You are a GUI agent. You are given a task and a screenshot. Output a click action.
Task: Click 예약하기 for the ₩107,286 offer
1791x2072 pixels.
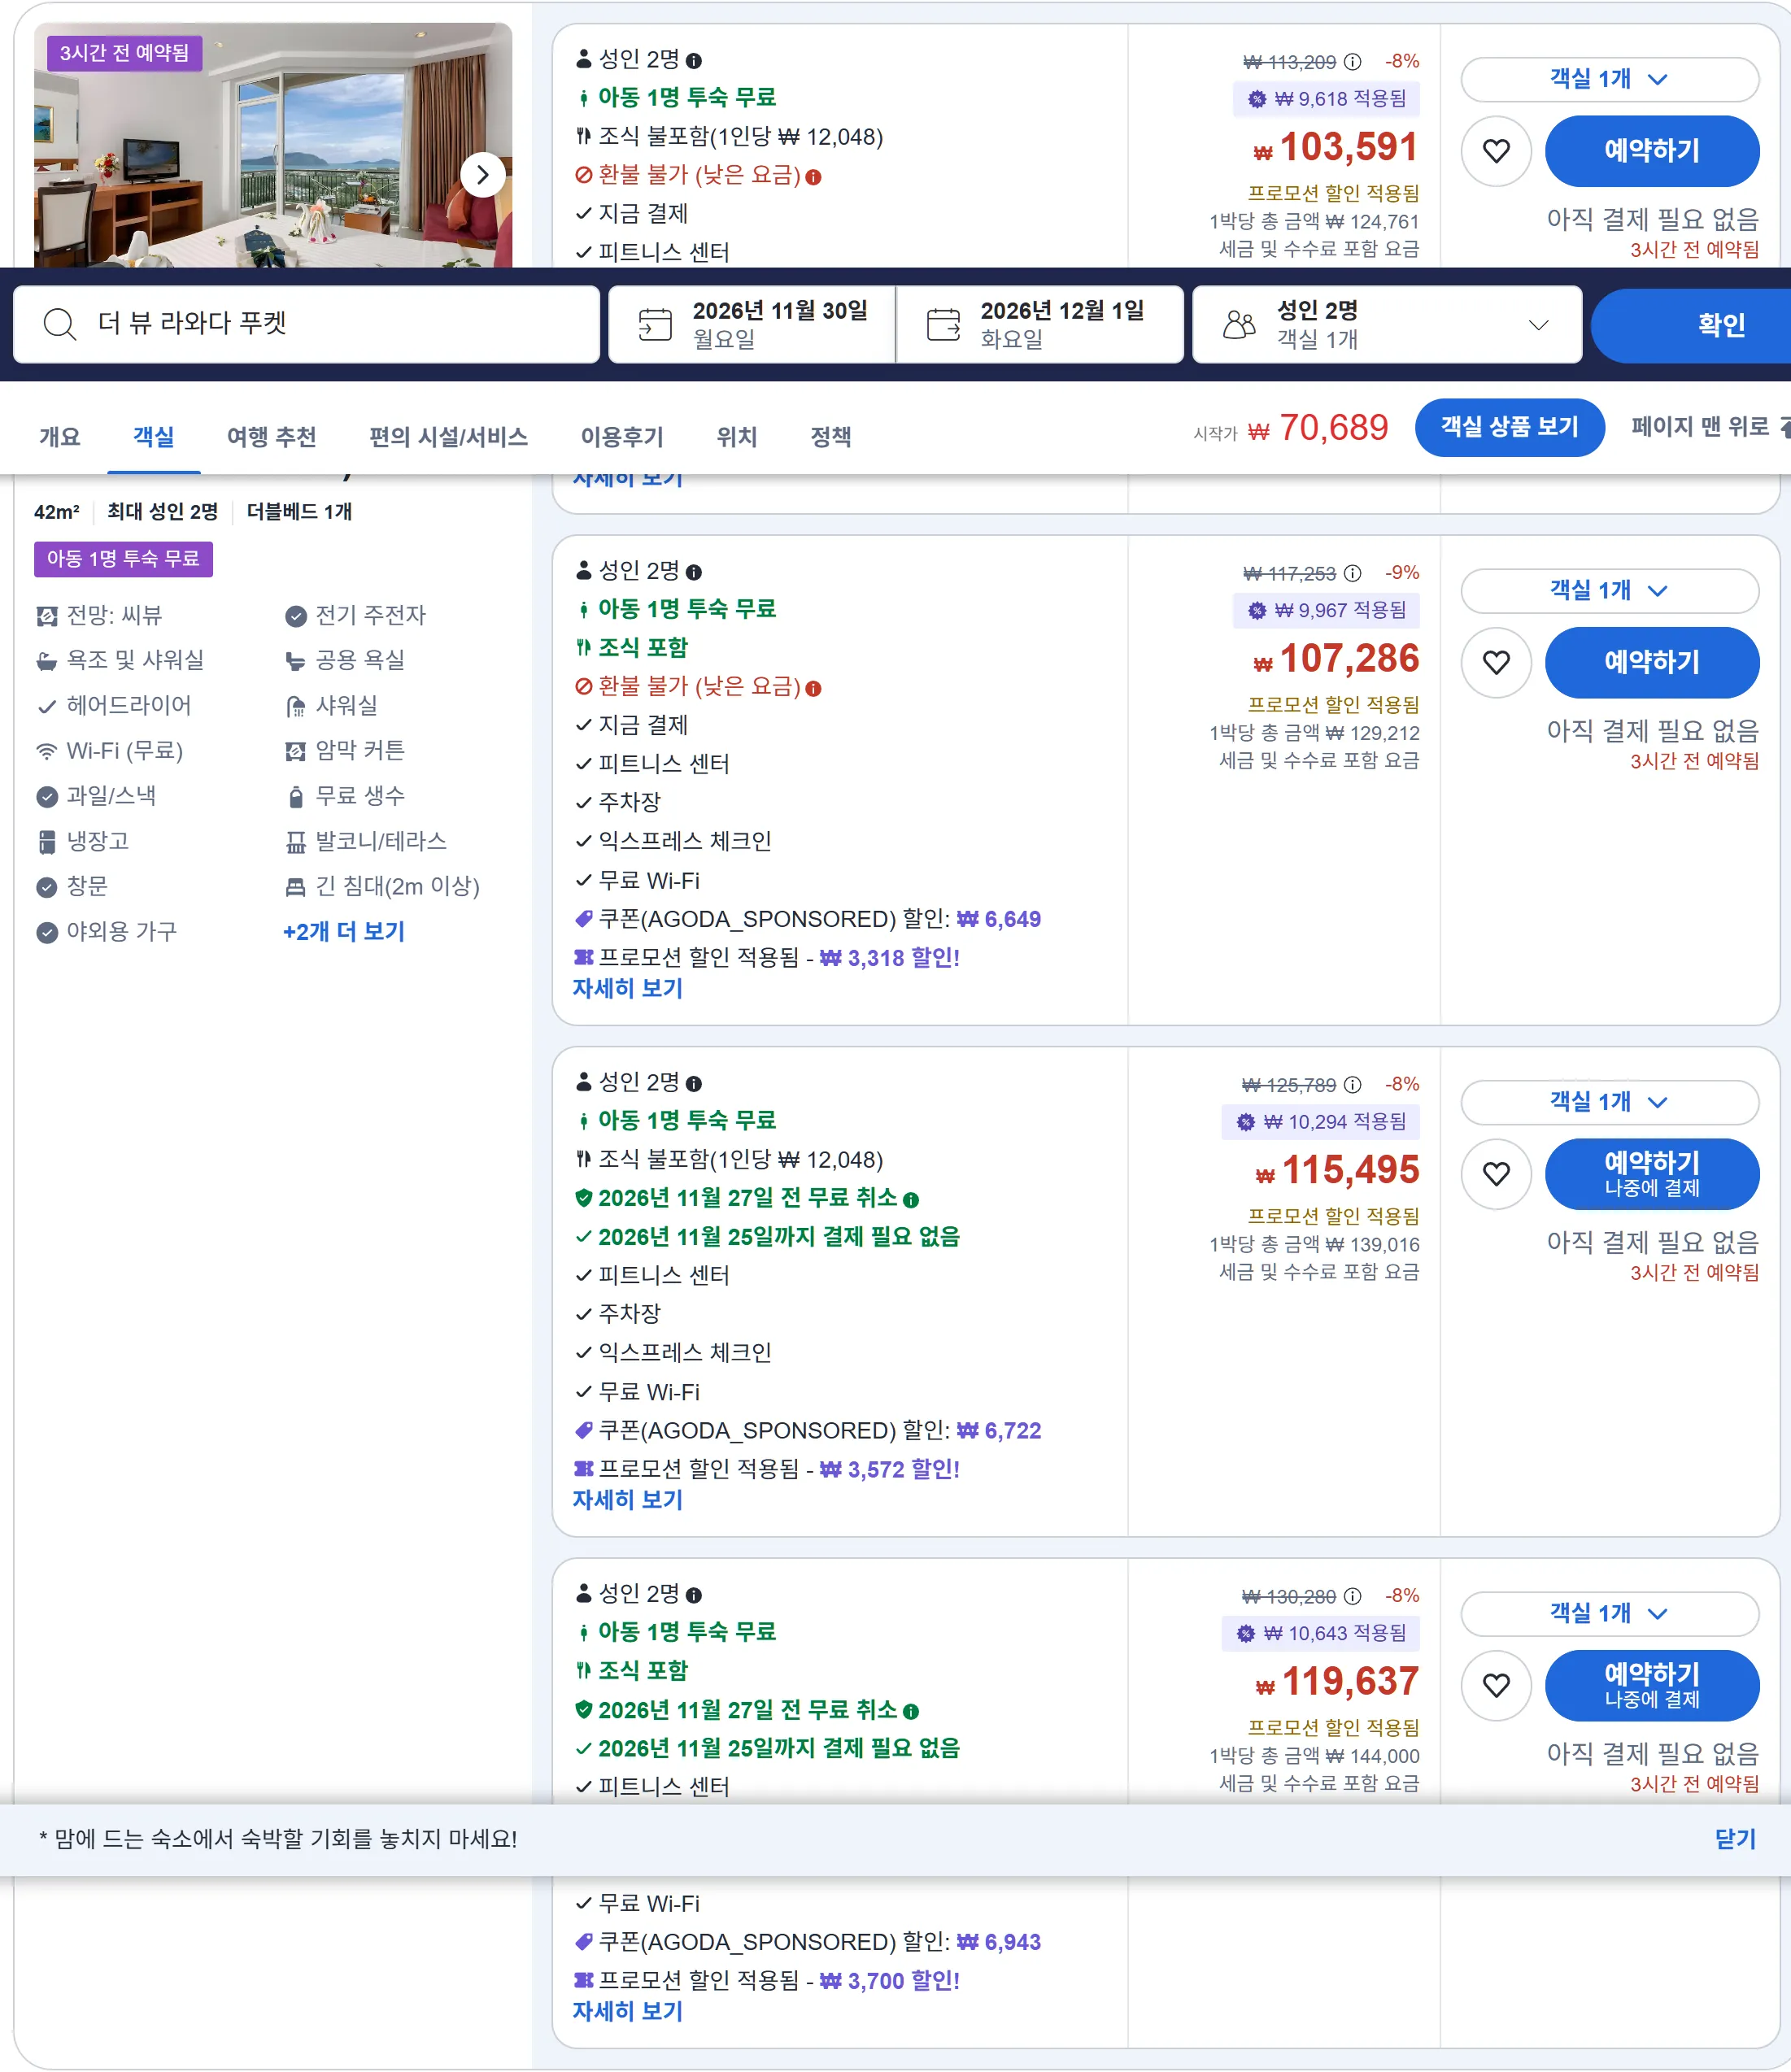pos(1652,662)
